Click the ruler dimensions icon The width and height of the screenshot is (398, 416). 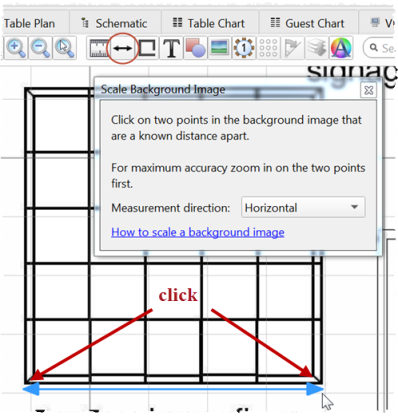pyautogui.click(x=99, y=48)
